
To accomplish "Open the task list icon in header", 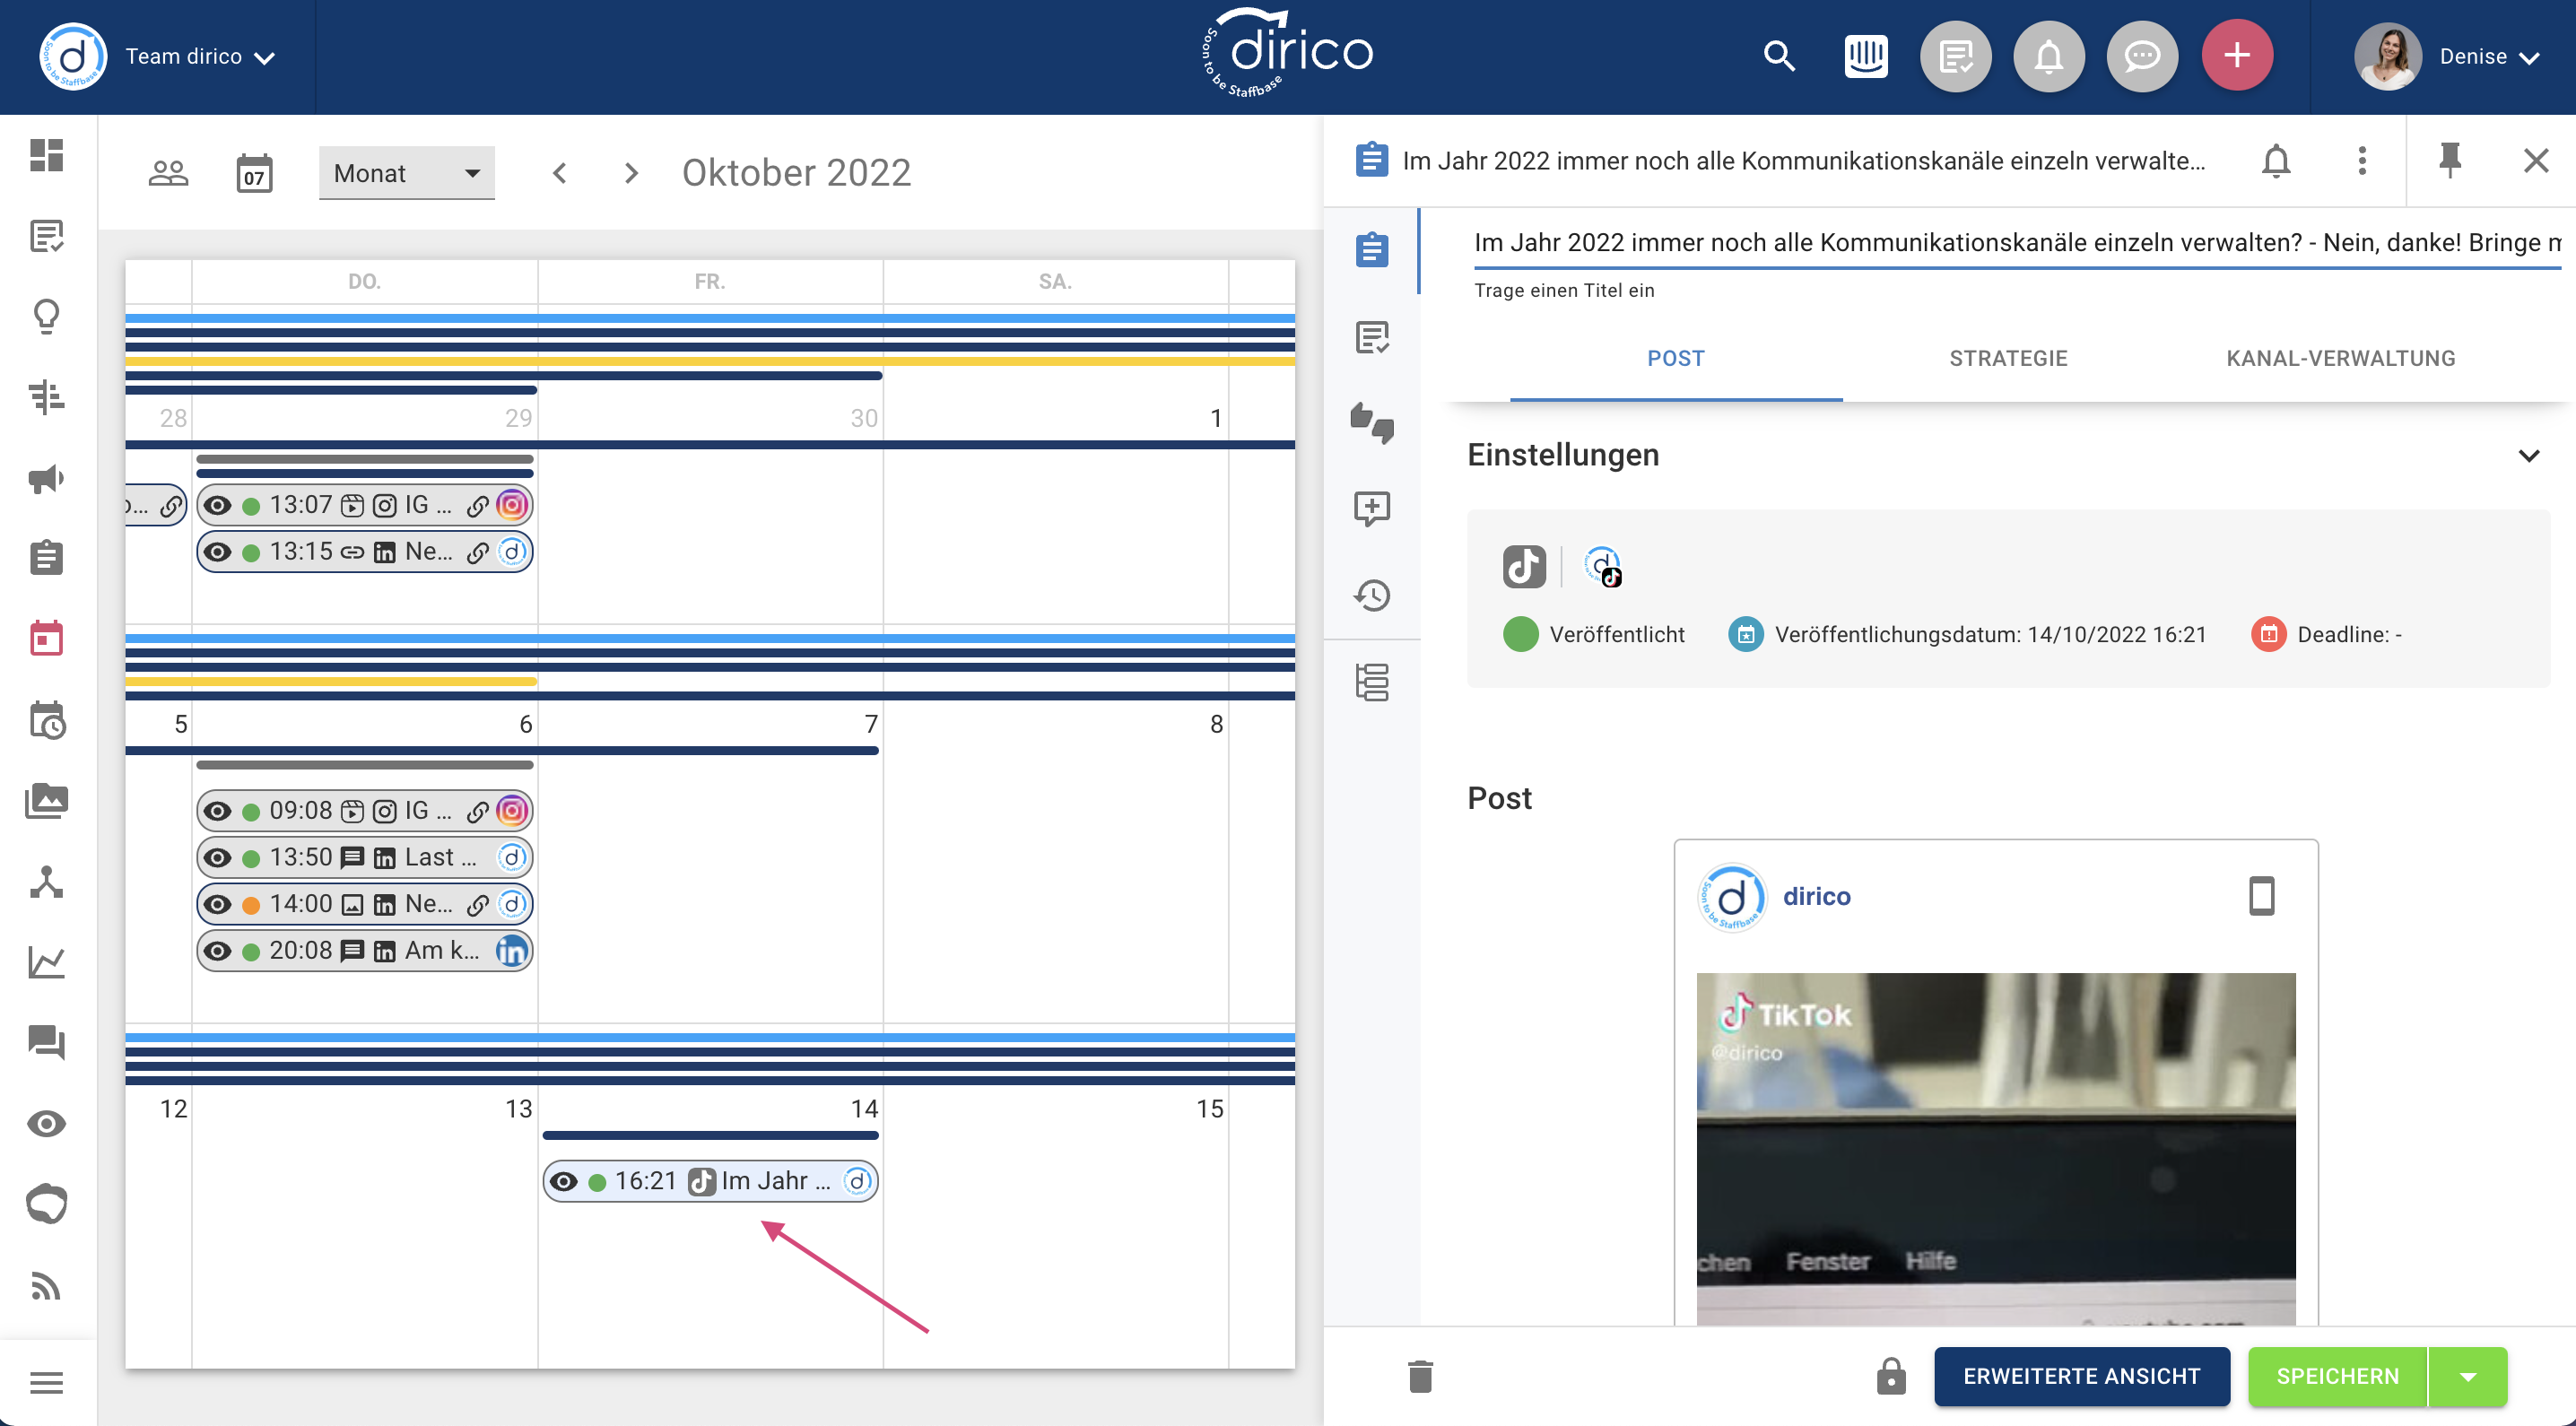I will pos(1955,56).
